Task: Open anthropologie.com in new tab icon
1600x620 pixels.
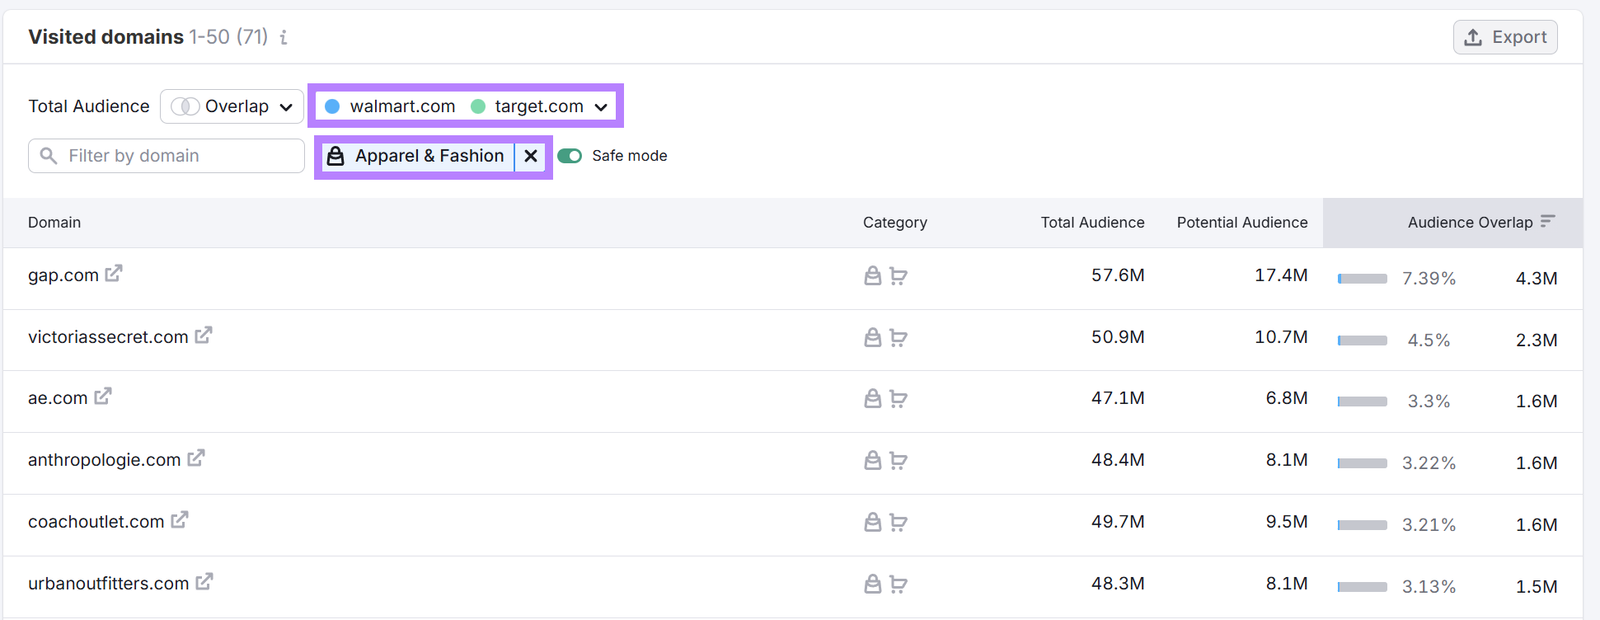Action: coord(196,458)
